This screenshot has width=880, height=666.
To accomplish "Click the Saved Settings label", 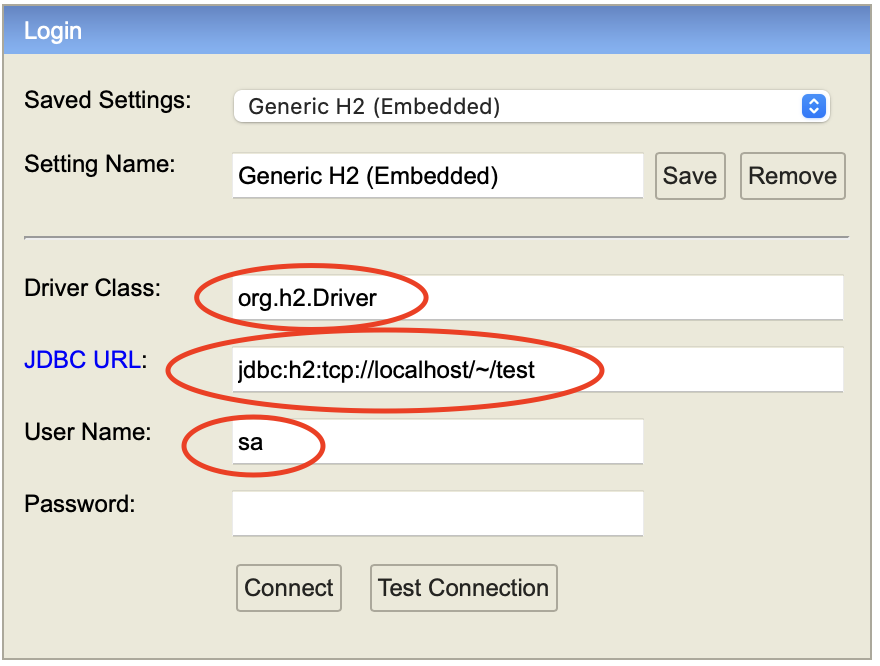I will 108,100.
